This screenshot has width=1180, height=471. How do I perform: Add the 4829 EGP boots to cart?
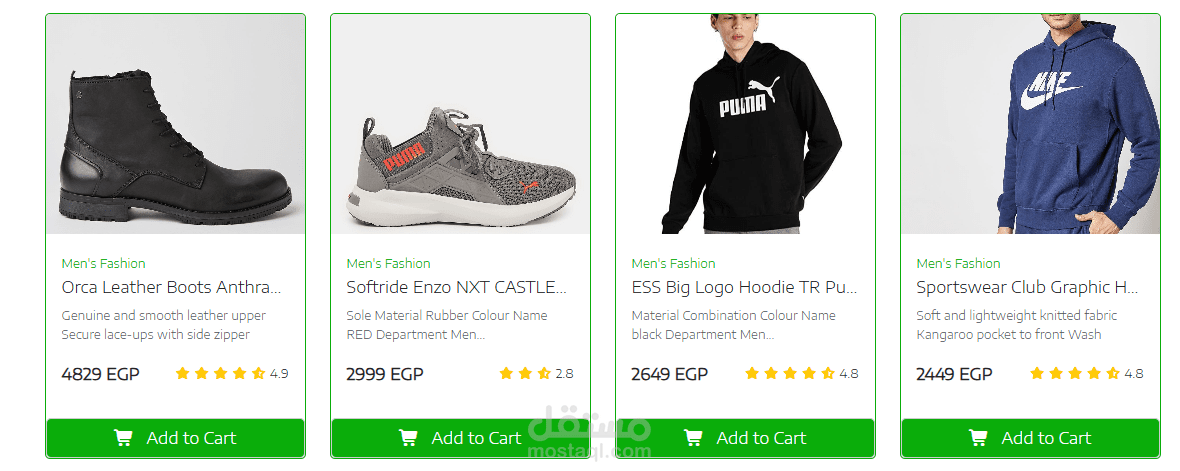pyautogui.click(x=176, y=438)
